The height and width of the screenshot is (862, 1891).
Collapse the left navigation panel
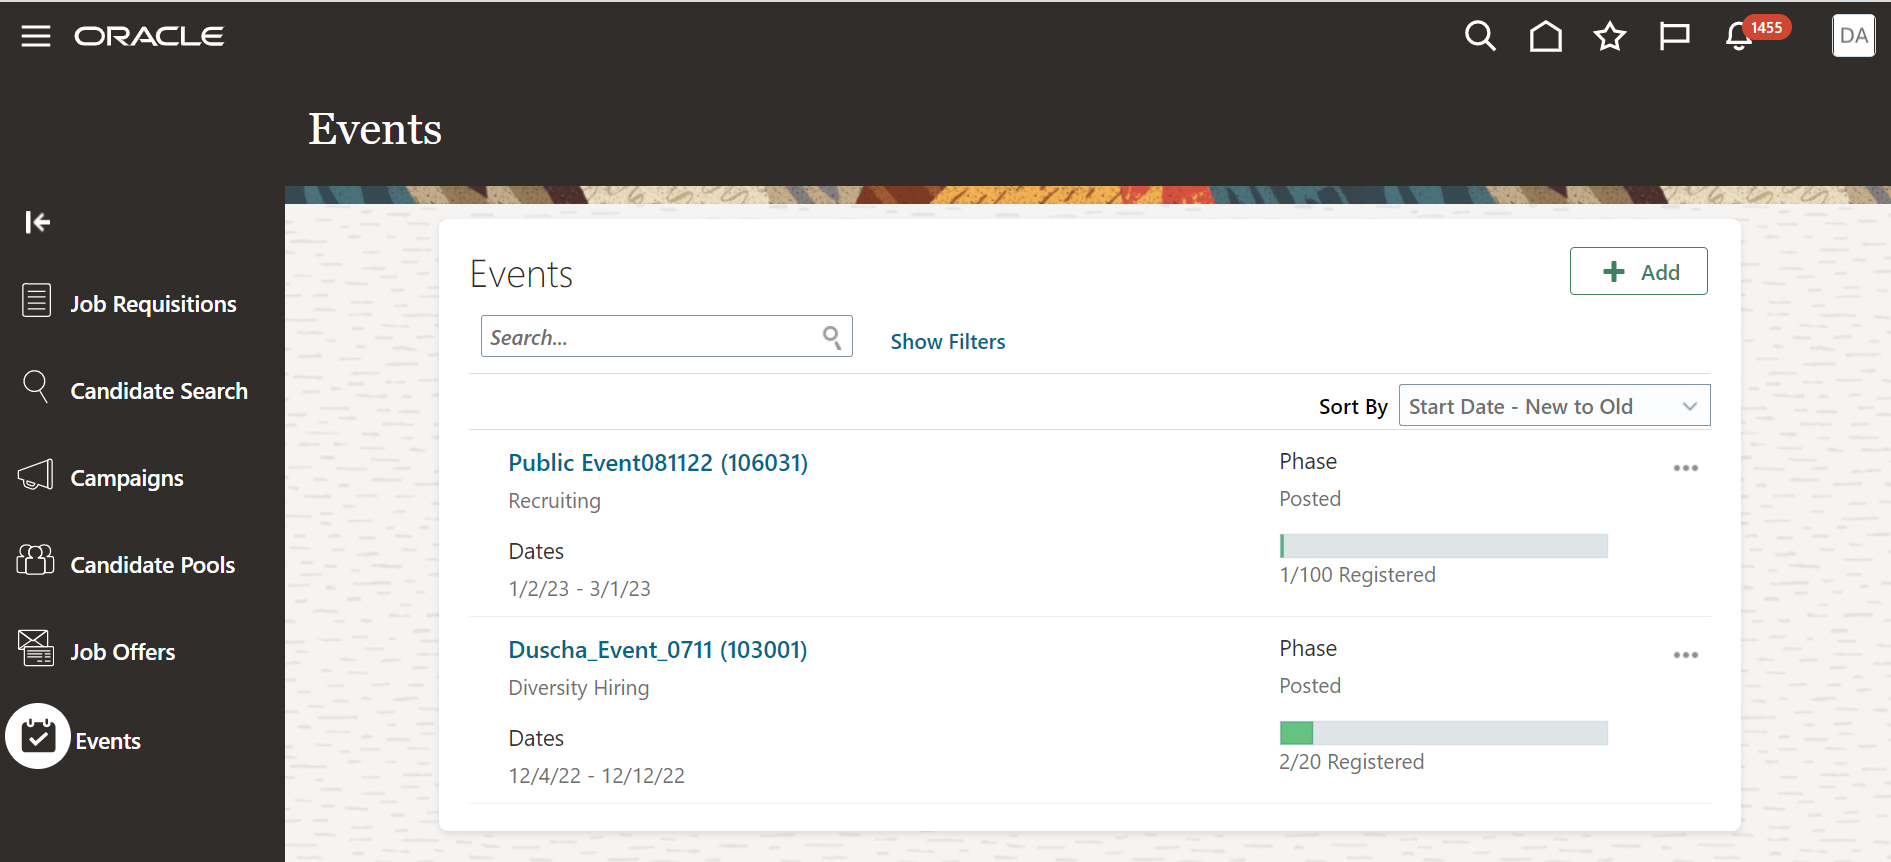click(37, 222)
